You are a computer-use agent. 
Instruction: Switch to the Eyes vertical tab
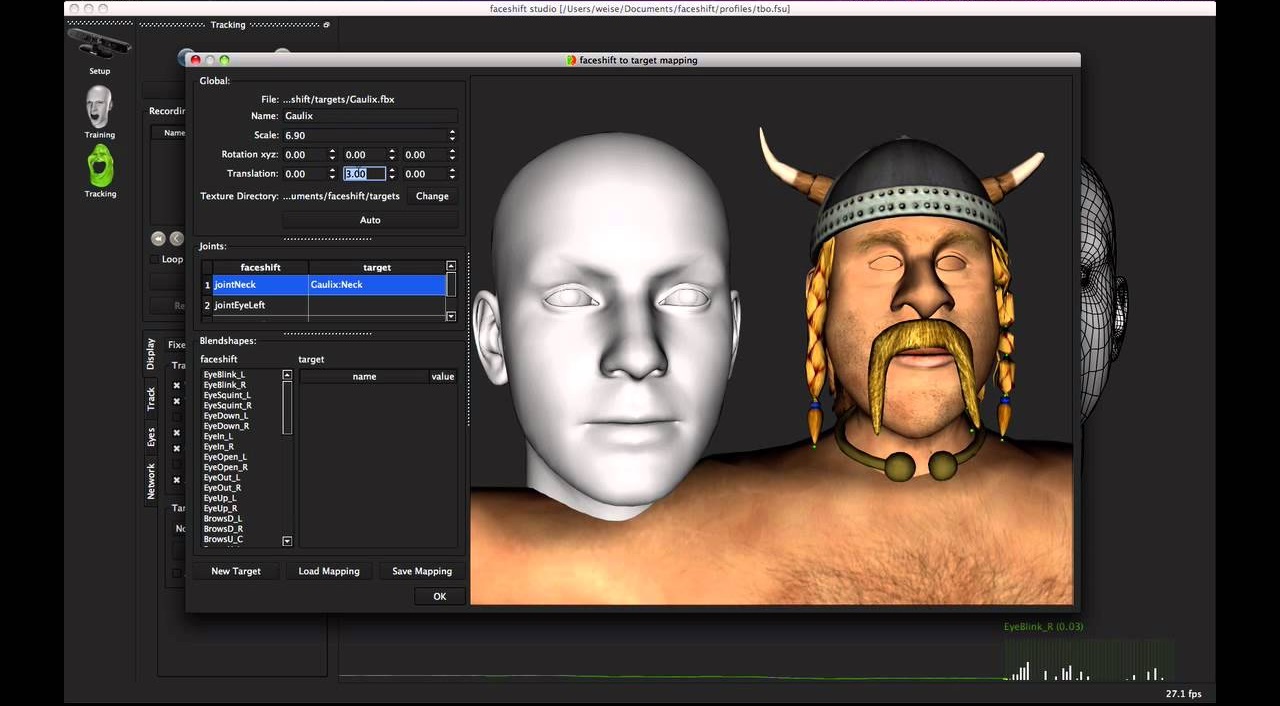pyautogui.click(x=151, y=437)
